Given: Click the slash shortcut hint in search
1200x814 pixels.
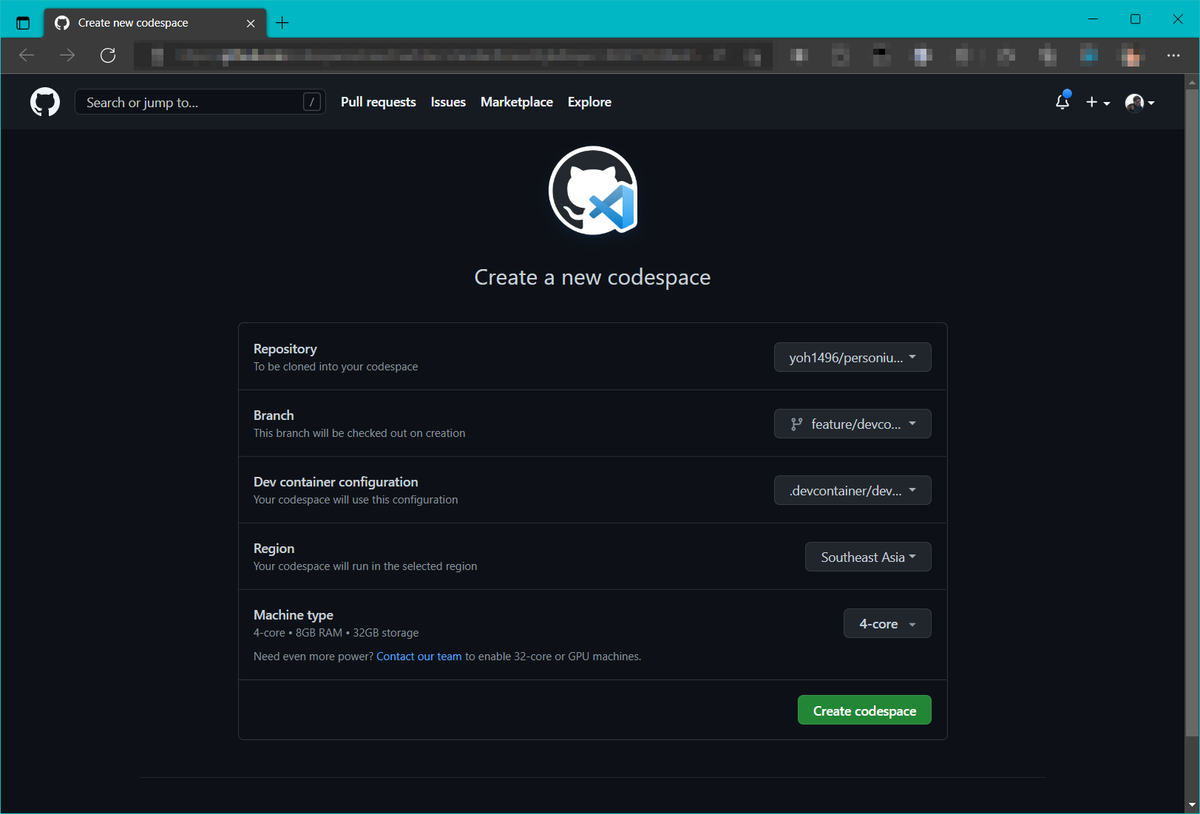Looking at the screenshot, I should (312, 102).
